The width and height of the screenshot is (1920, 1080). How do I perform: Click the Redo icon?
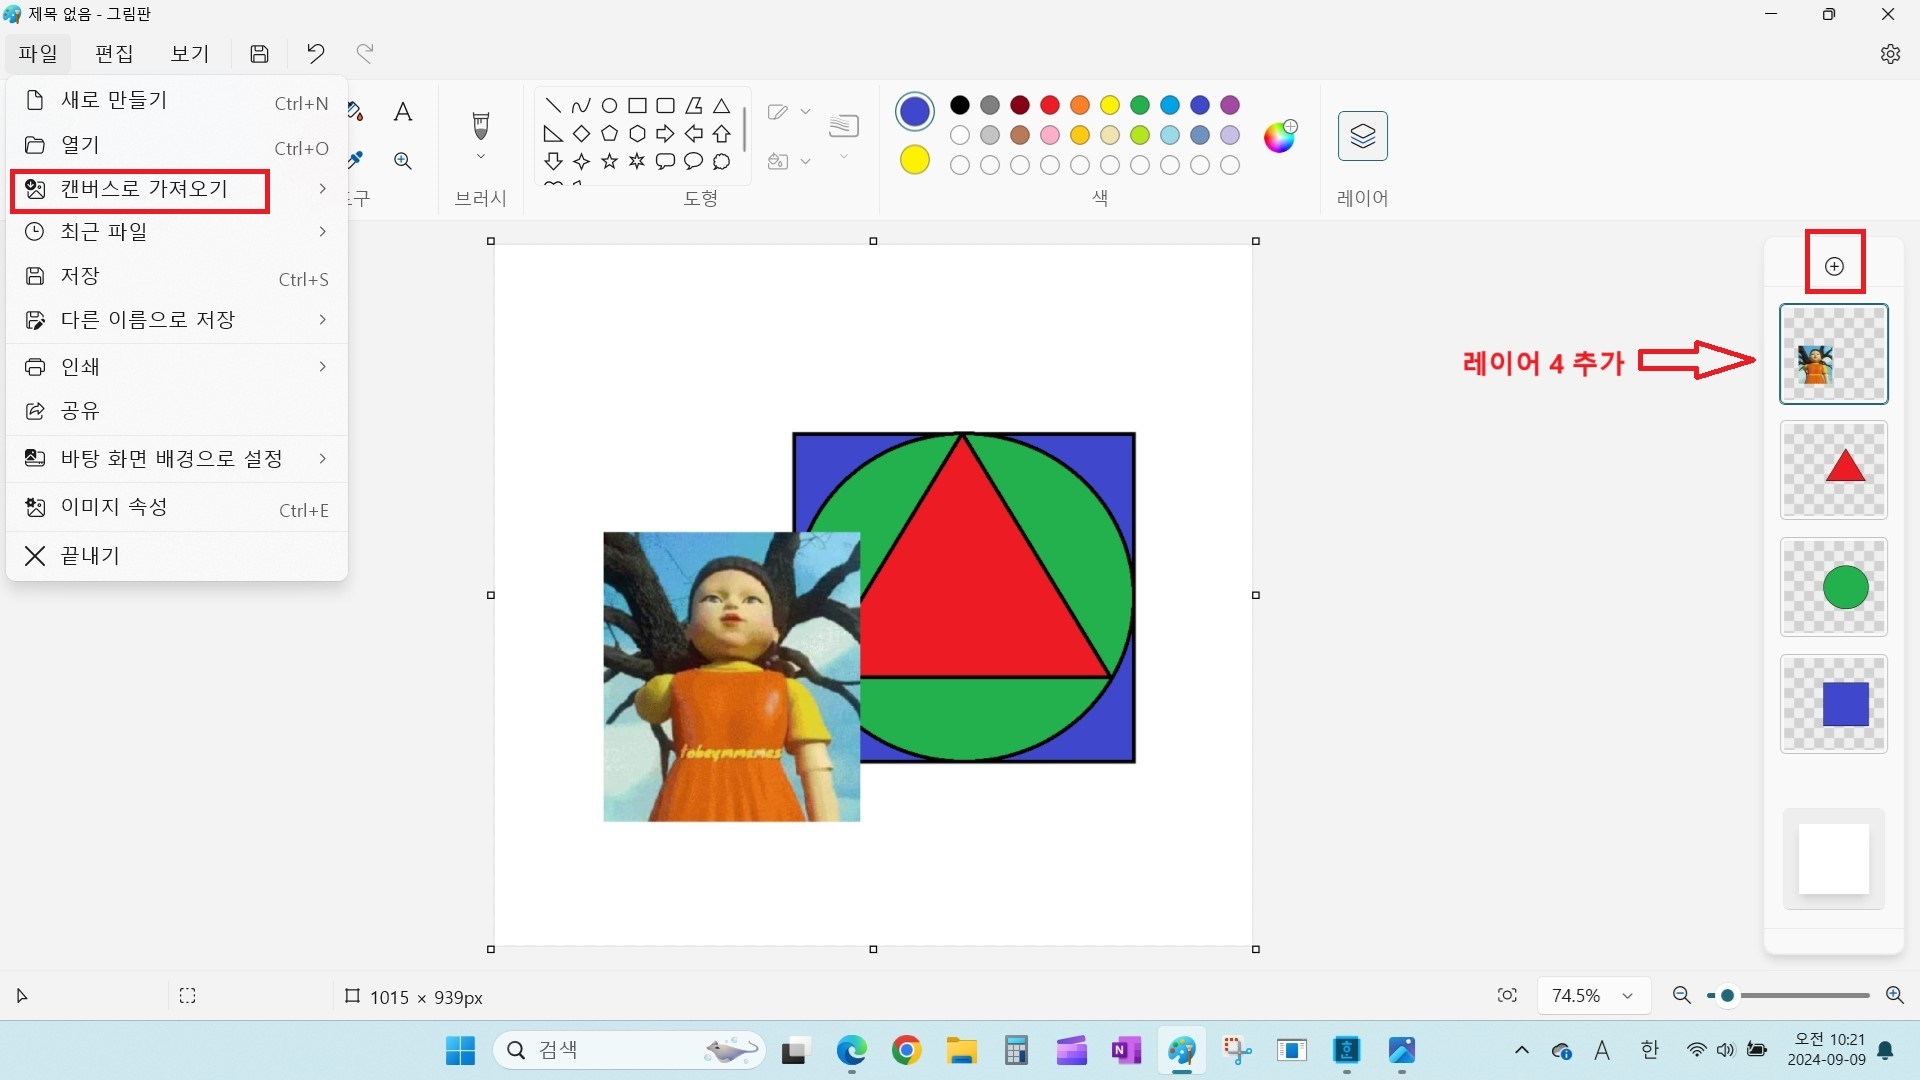pyautogui.click(x=365, y=54)
